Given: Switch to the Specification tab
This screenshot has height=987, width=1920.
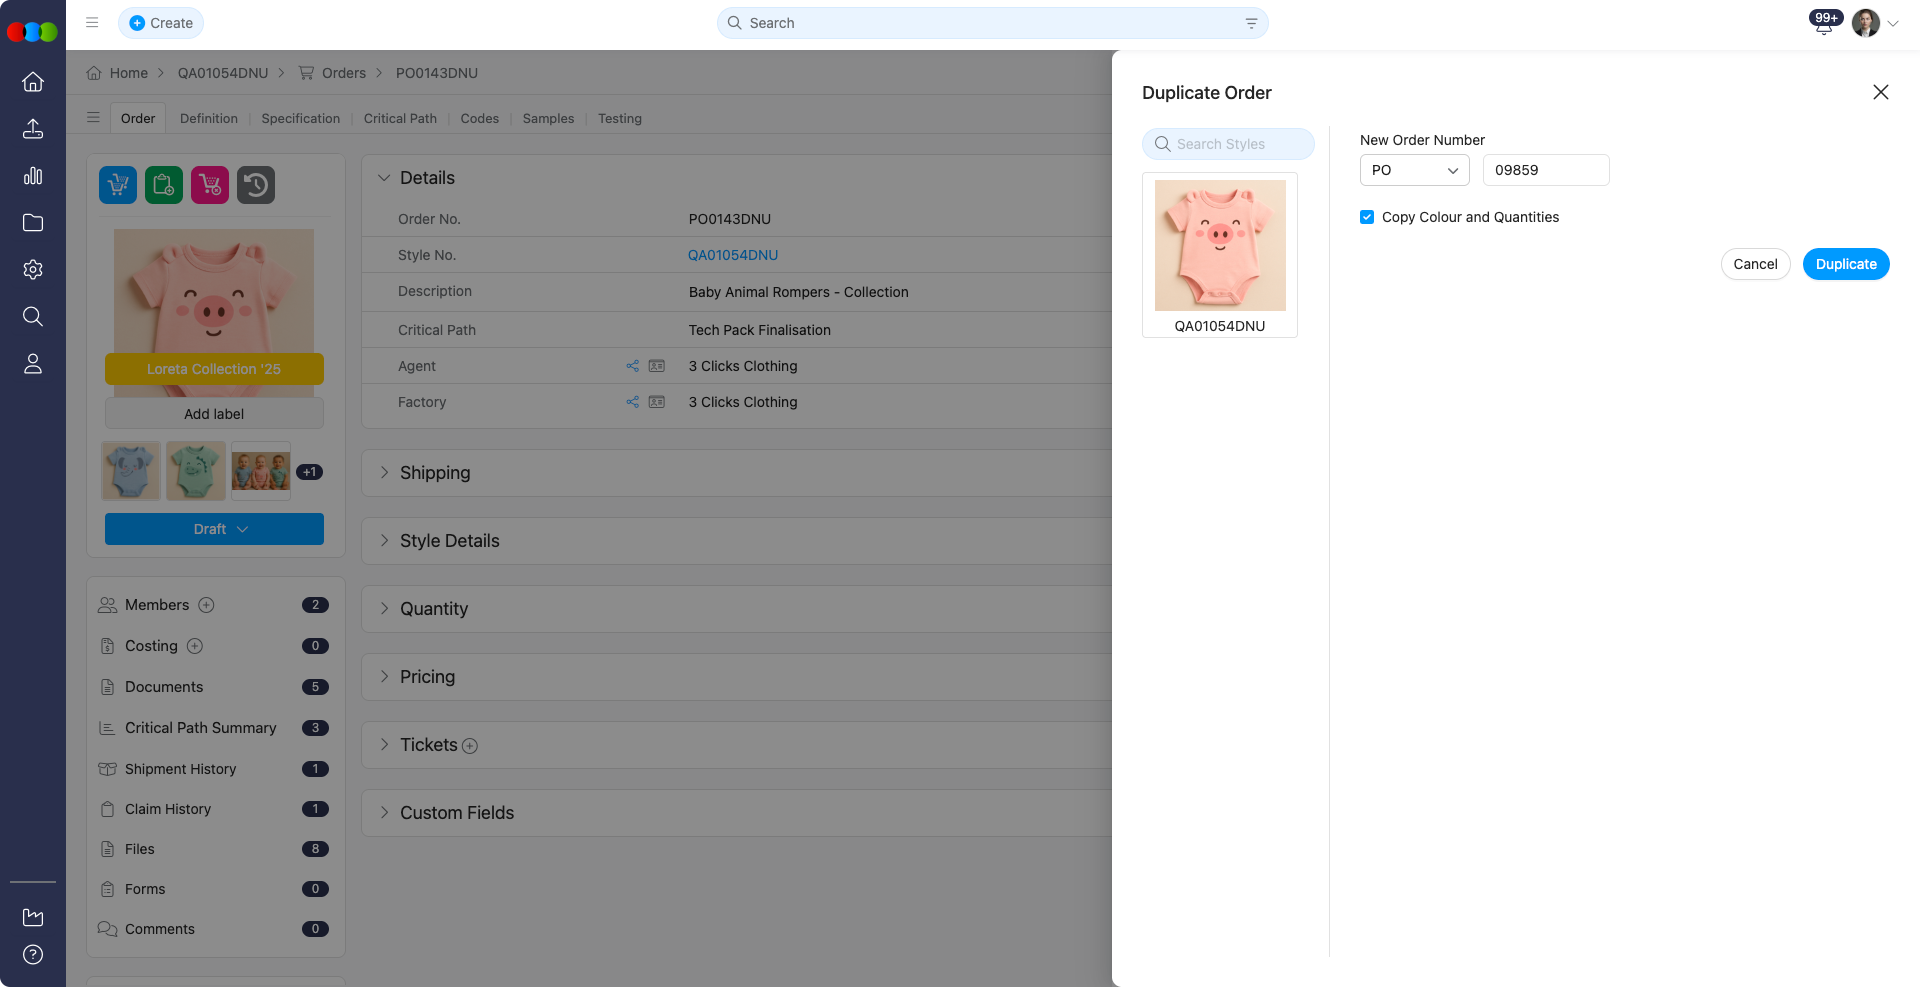Looking at the screenshot, I should click(300, 118).
